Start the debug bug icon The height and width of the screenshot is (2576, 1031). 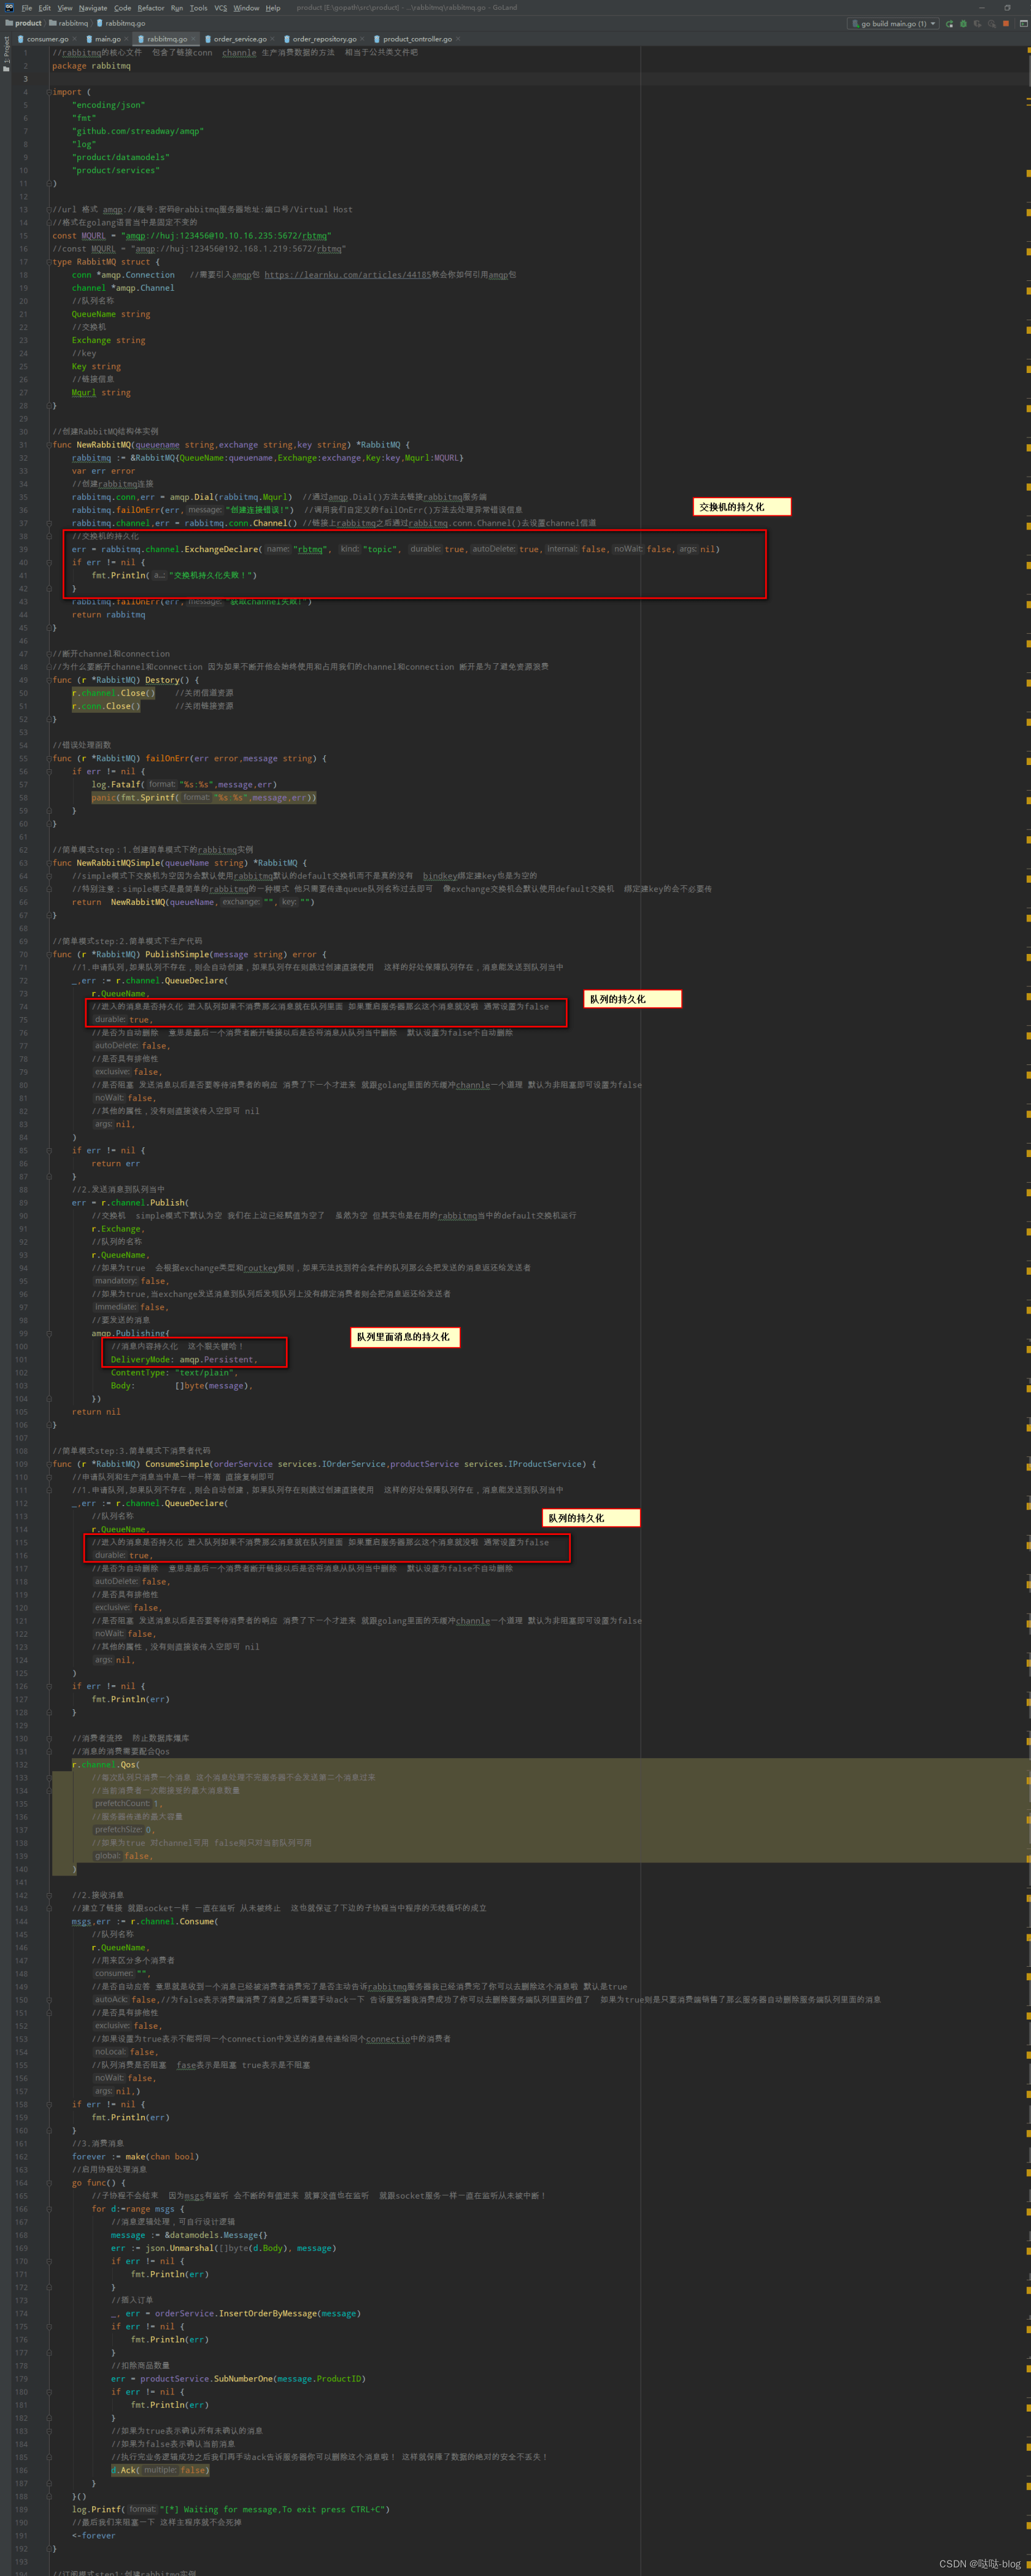(963, 24)
